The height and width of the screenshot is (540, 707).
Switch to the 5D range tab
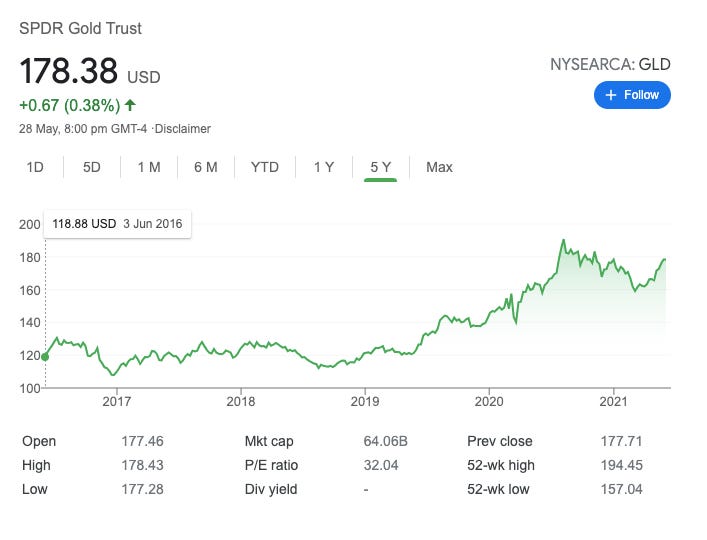pyautogui.click(x=92, y=167)
